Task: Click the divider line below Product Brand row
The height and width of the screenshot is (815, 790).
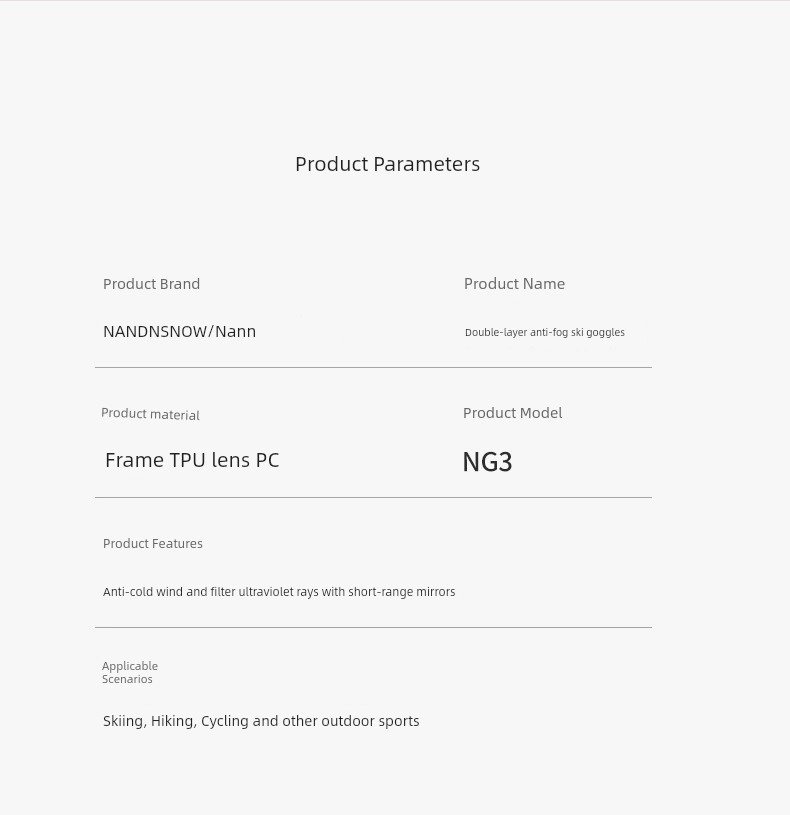Action: (373, 367)
